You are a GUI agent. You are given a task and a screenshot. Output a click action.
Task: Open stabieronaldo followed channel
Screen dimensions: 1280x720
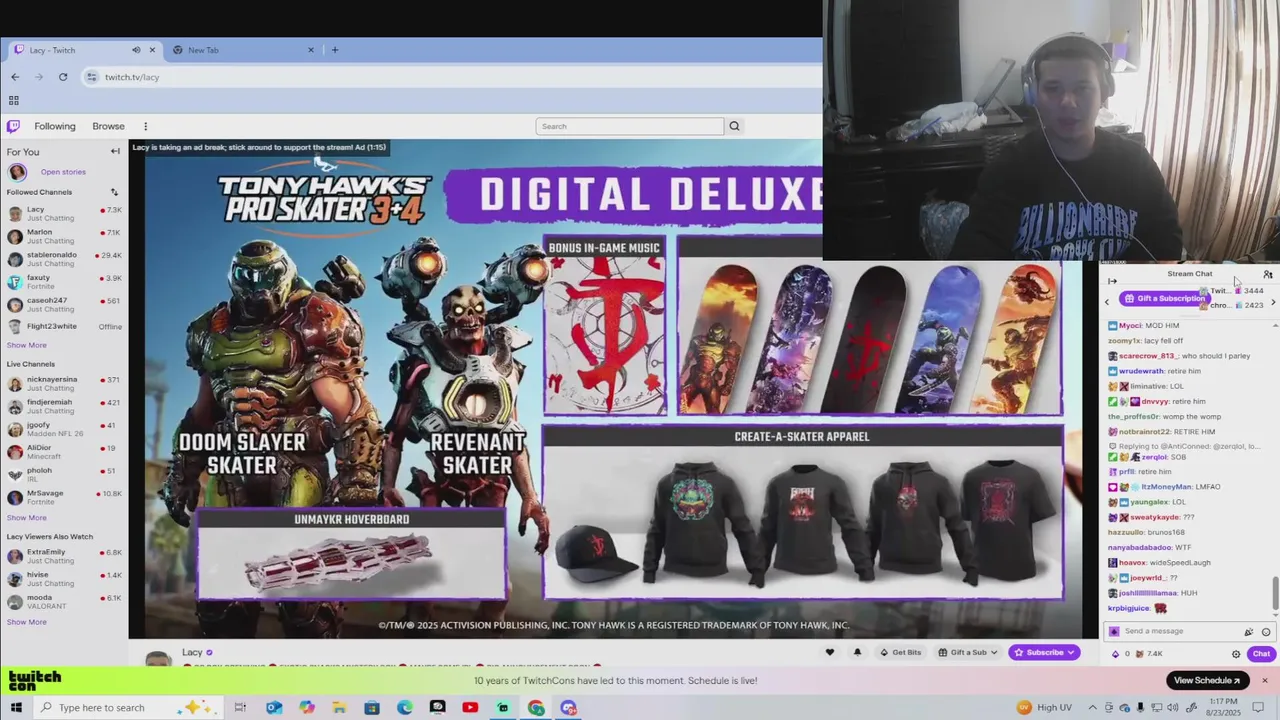click(64, 259)
